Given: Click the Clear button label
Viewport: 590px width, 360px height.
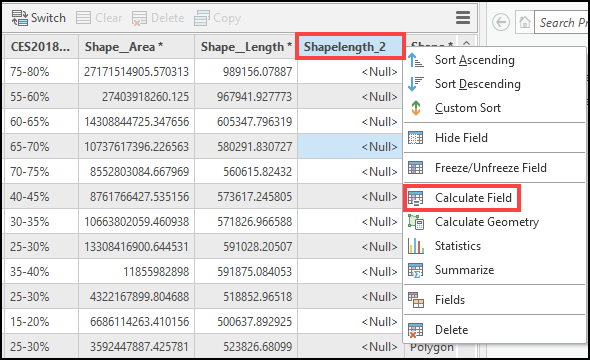Looking at the screenshot, I should click(x=108, y=18).
